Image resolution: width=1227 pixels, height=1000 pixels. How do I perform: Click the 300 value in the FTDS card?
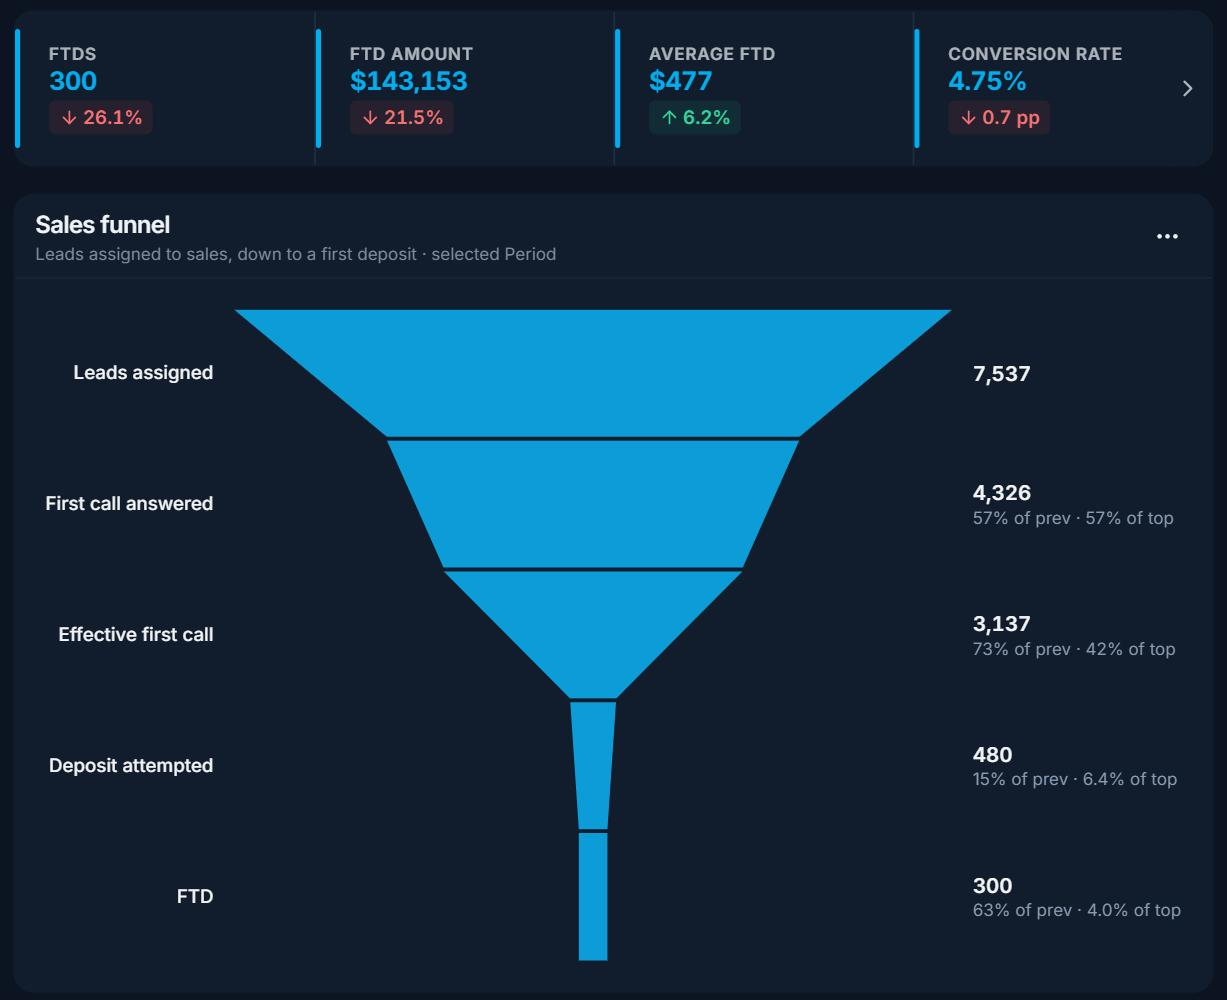pos(73,81)
